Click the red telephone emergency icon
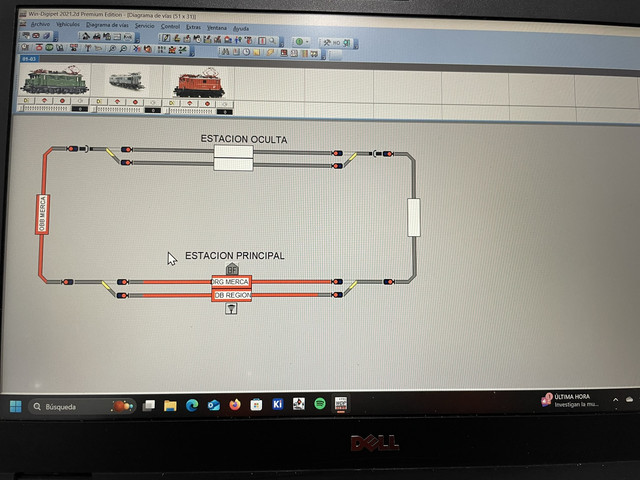This screenshot has height=480, width=640. pyautogui.click(x=36, y=36)
